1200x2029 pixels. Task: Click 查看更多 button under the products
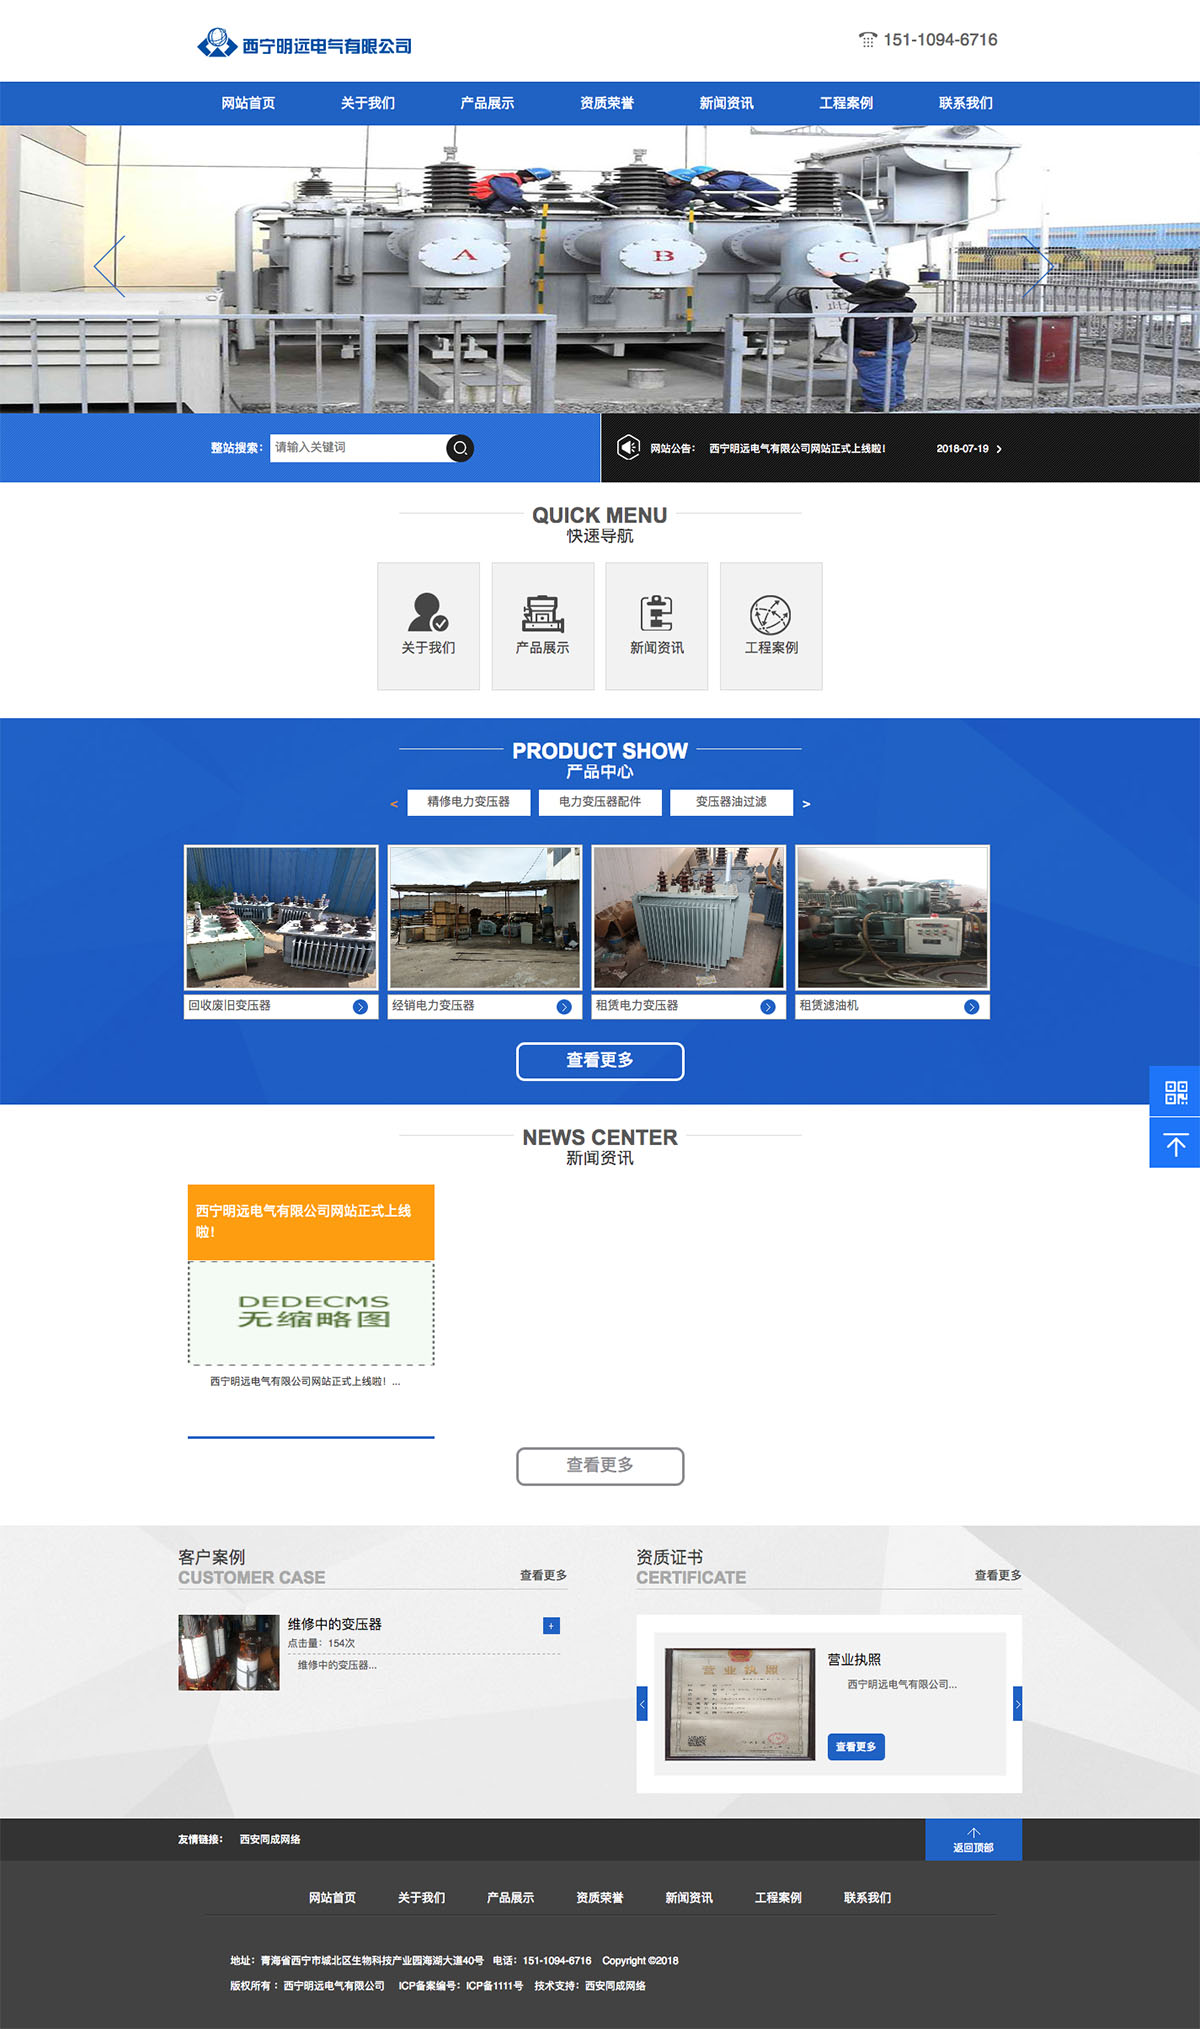[x=600, y=1061]
